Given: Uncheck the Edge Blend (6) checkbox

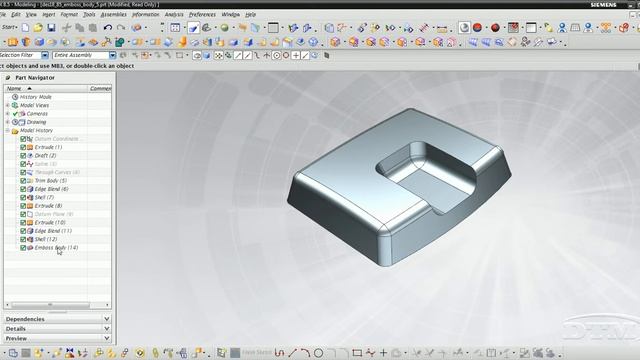Looking at the screenshot, I should 23,189.
